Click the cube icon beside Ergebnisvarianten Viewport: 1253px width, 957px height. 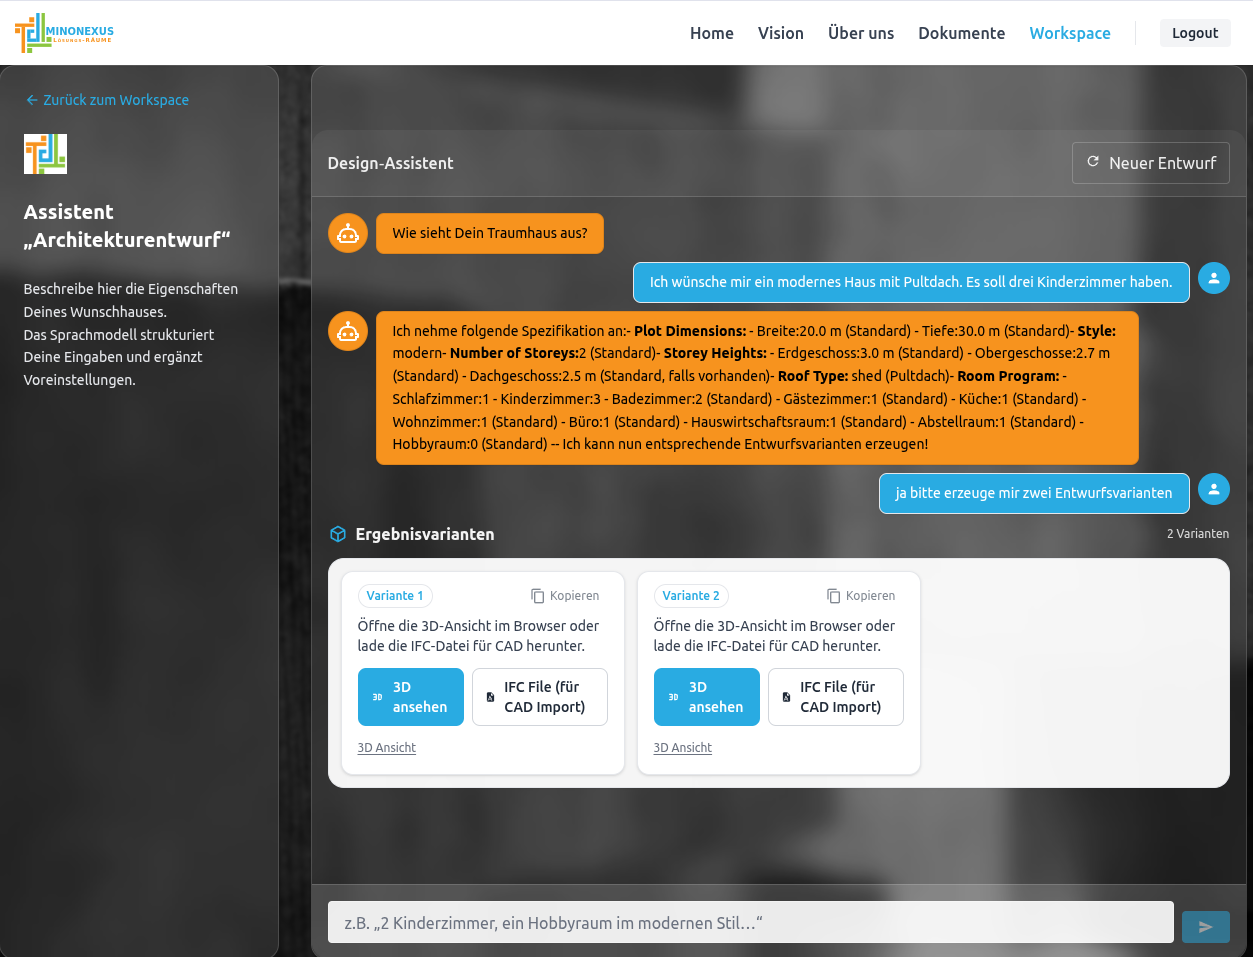click(x=338, y=534)
